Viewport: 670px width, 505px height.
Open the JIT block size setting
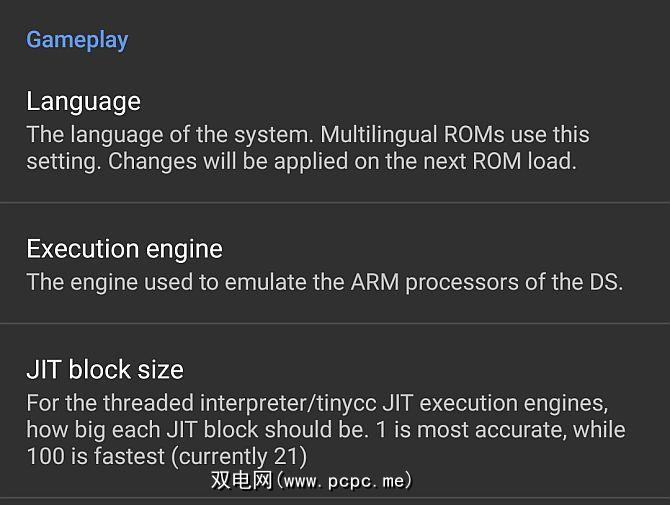335,412
